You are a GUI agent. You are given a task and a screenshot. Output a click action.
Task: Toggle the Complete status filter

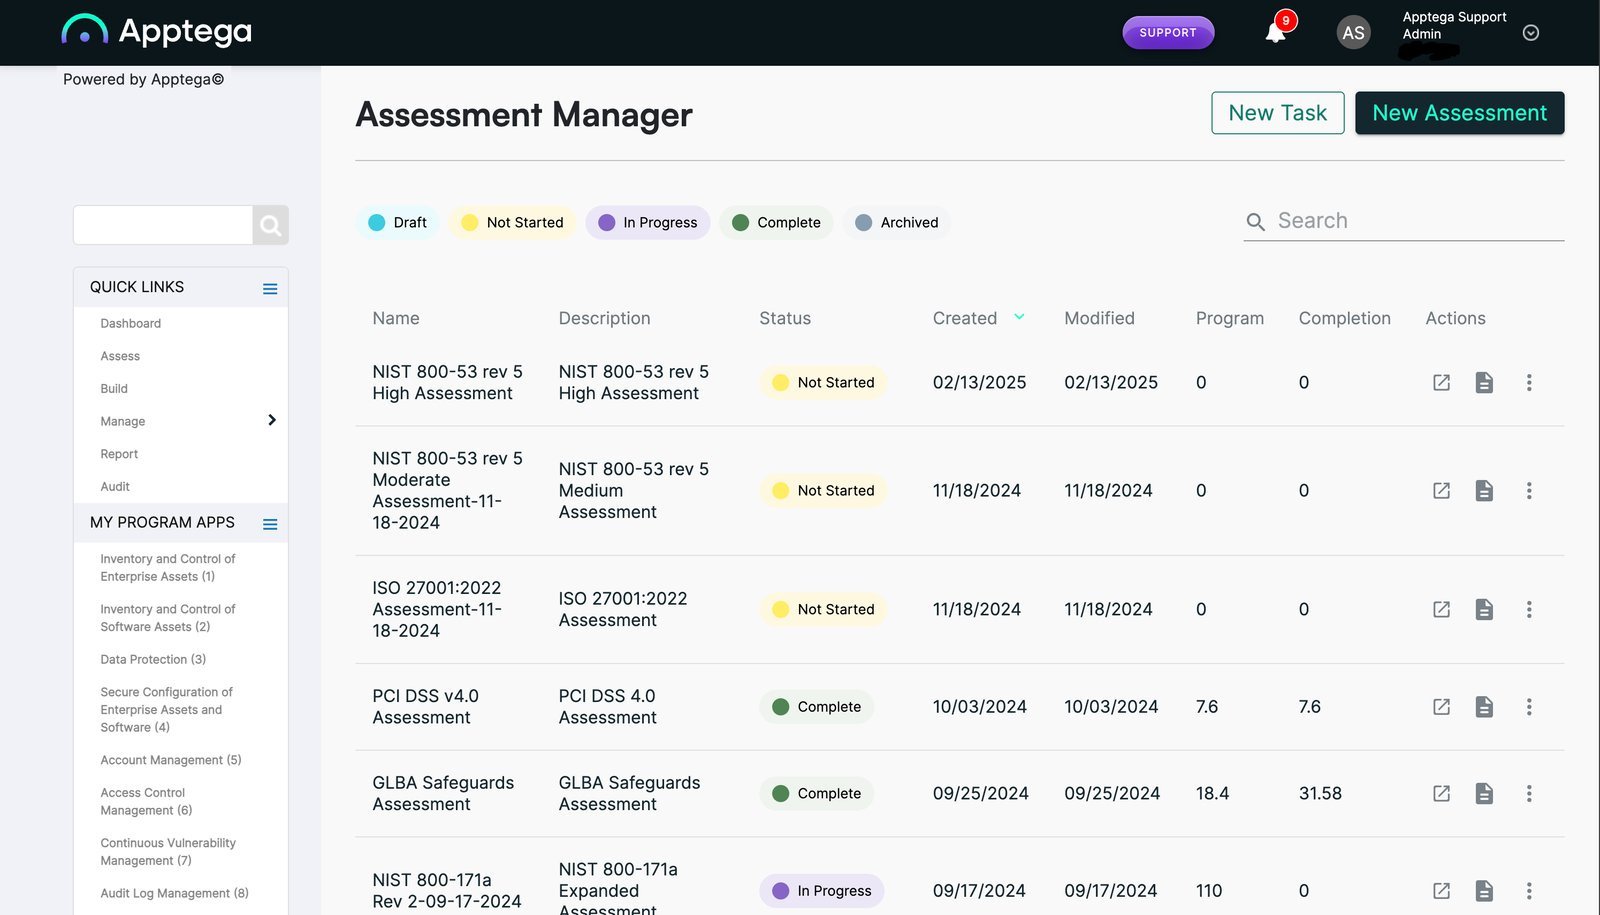776,222
